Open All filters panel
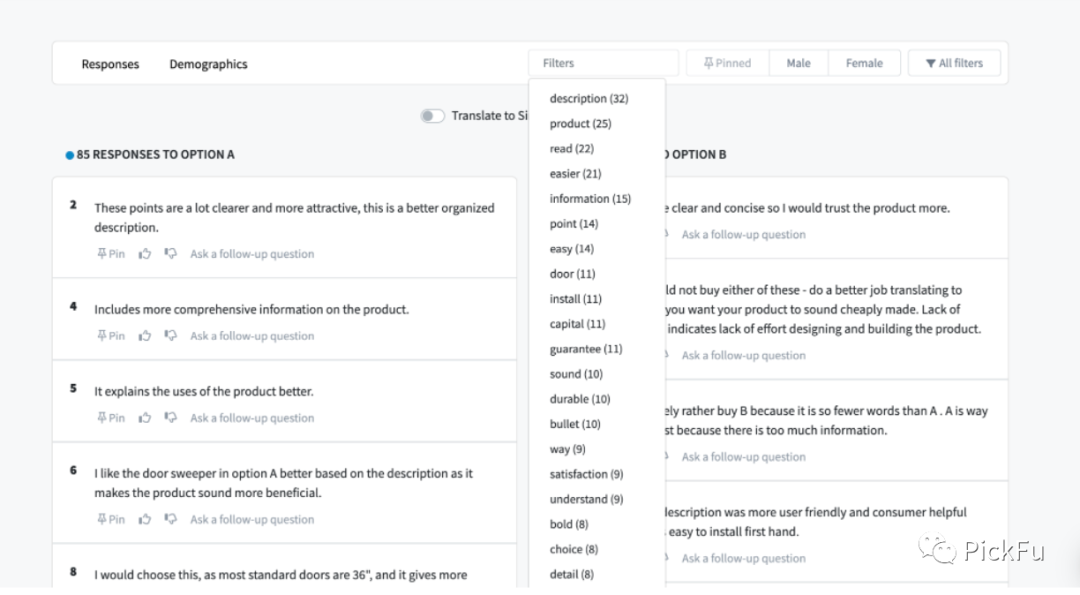This screenshot has width=1080, height=595. (954, 63)
